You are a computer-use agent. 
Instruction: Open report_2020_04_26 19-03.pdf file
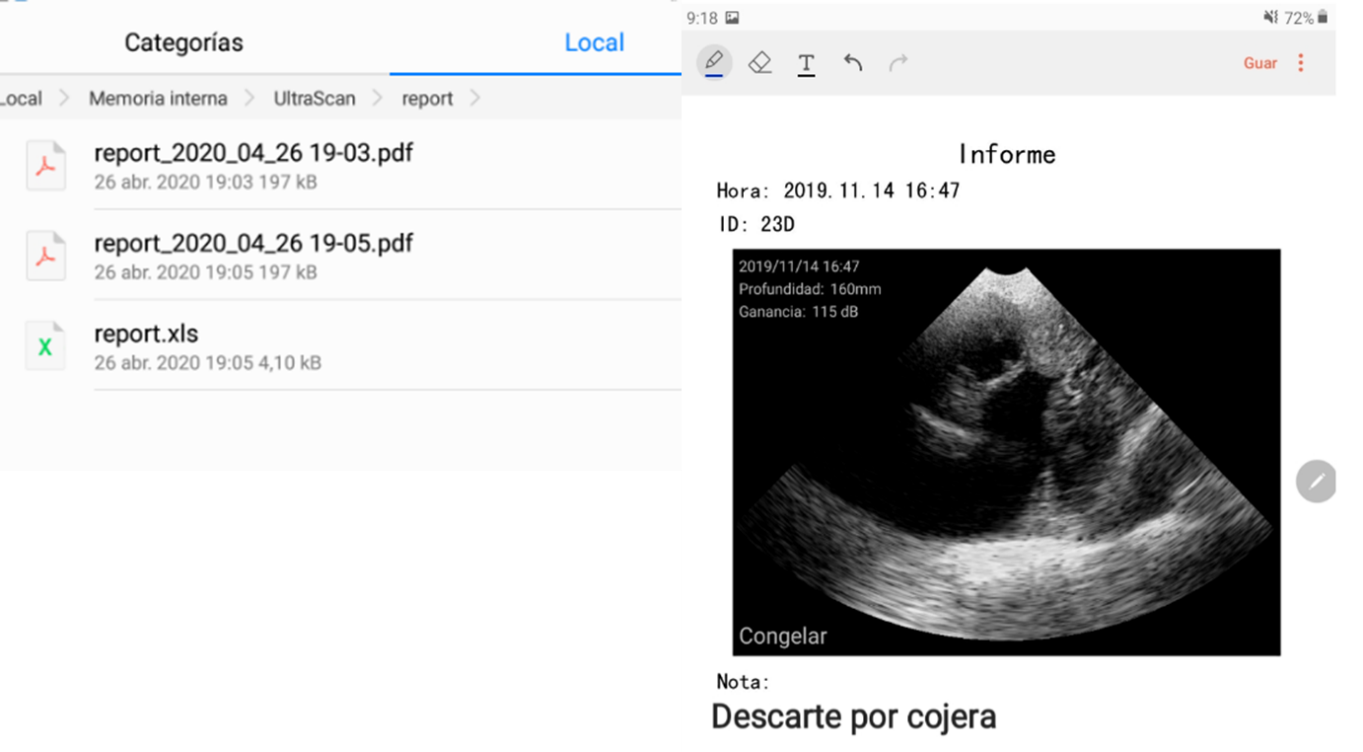click(253, 154)
